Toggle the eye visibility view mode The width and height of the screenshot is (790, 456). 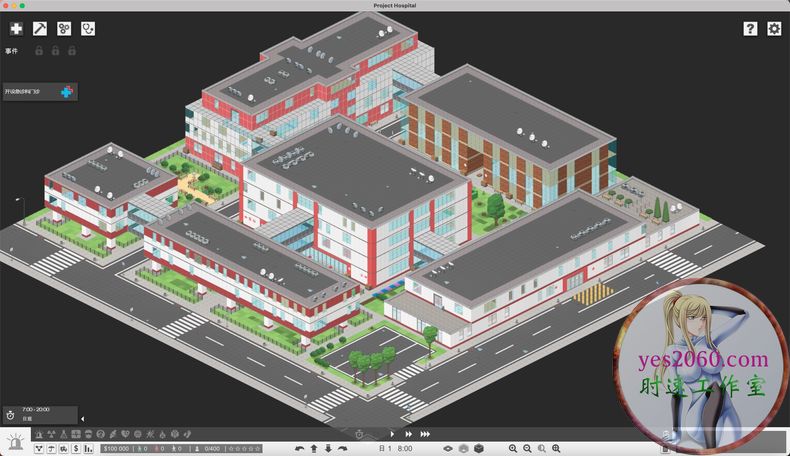click(449, 448)
